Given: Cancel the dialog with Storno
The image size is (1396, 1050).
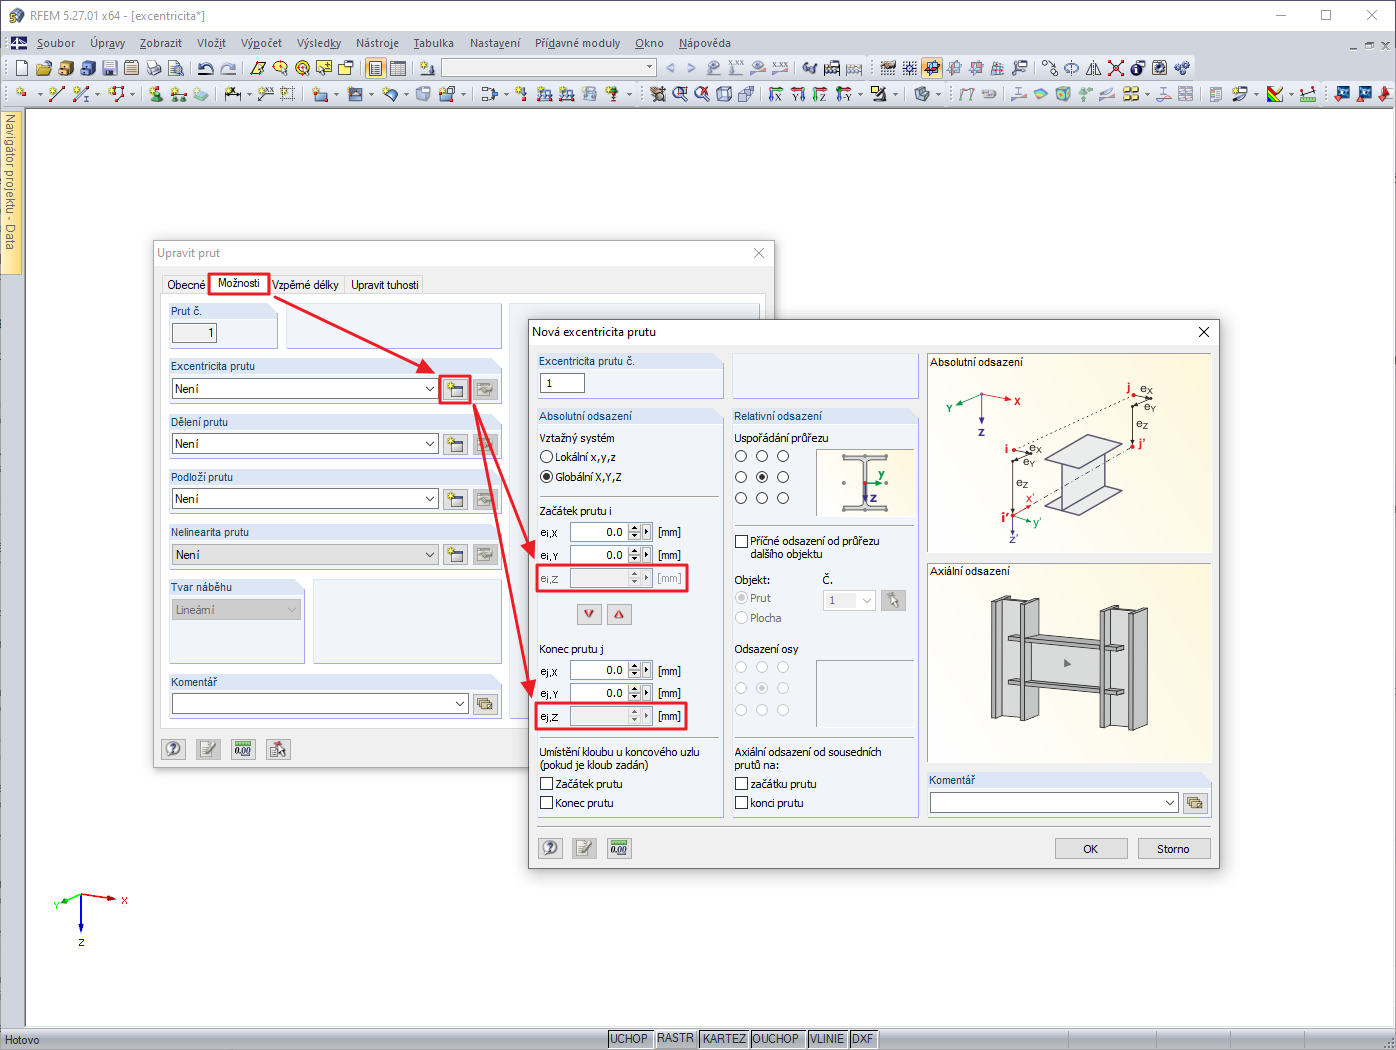Looking at the screenshot, I should [x=1173, y=849].
